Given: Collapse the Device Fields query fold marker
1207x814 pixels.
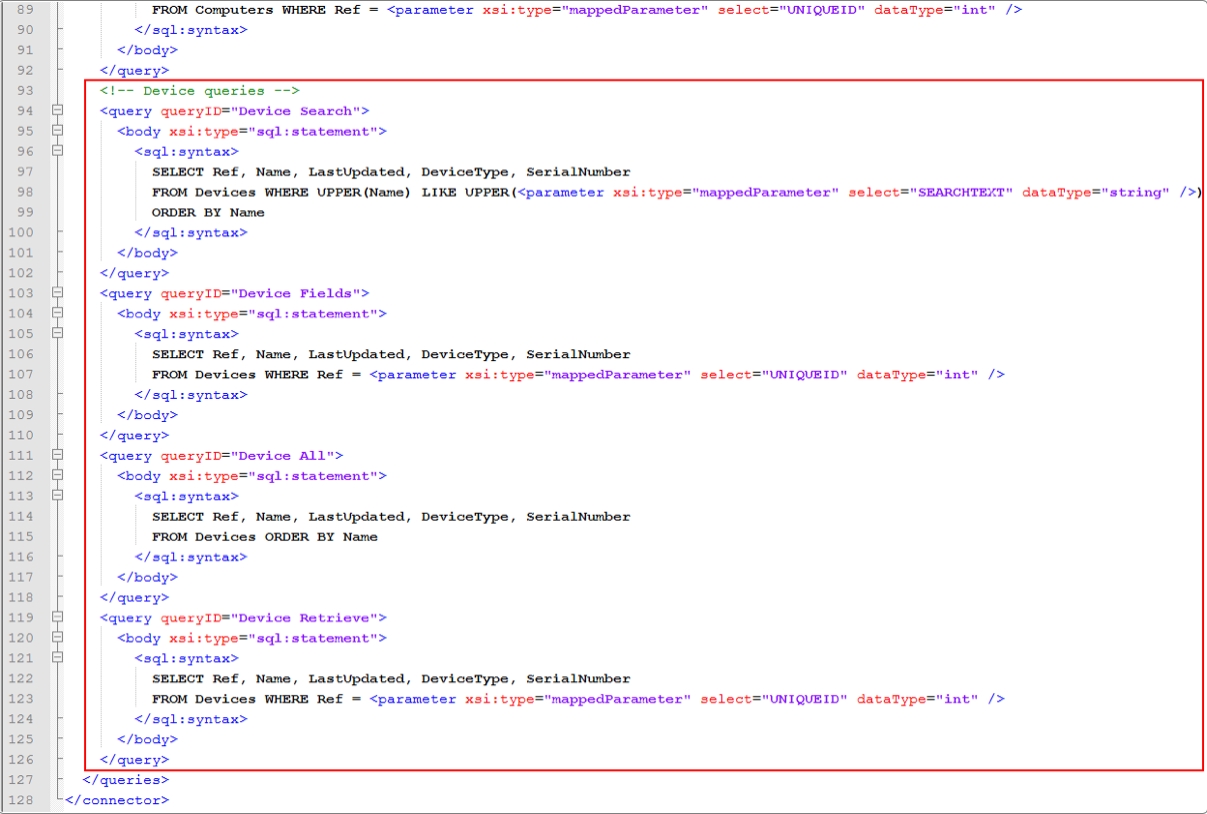Looking at the screenshot, I should pyautogui.click(x=58, y=293).
